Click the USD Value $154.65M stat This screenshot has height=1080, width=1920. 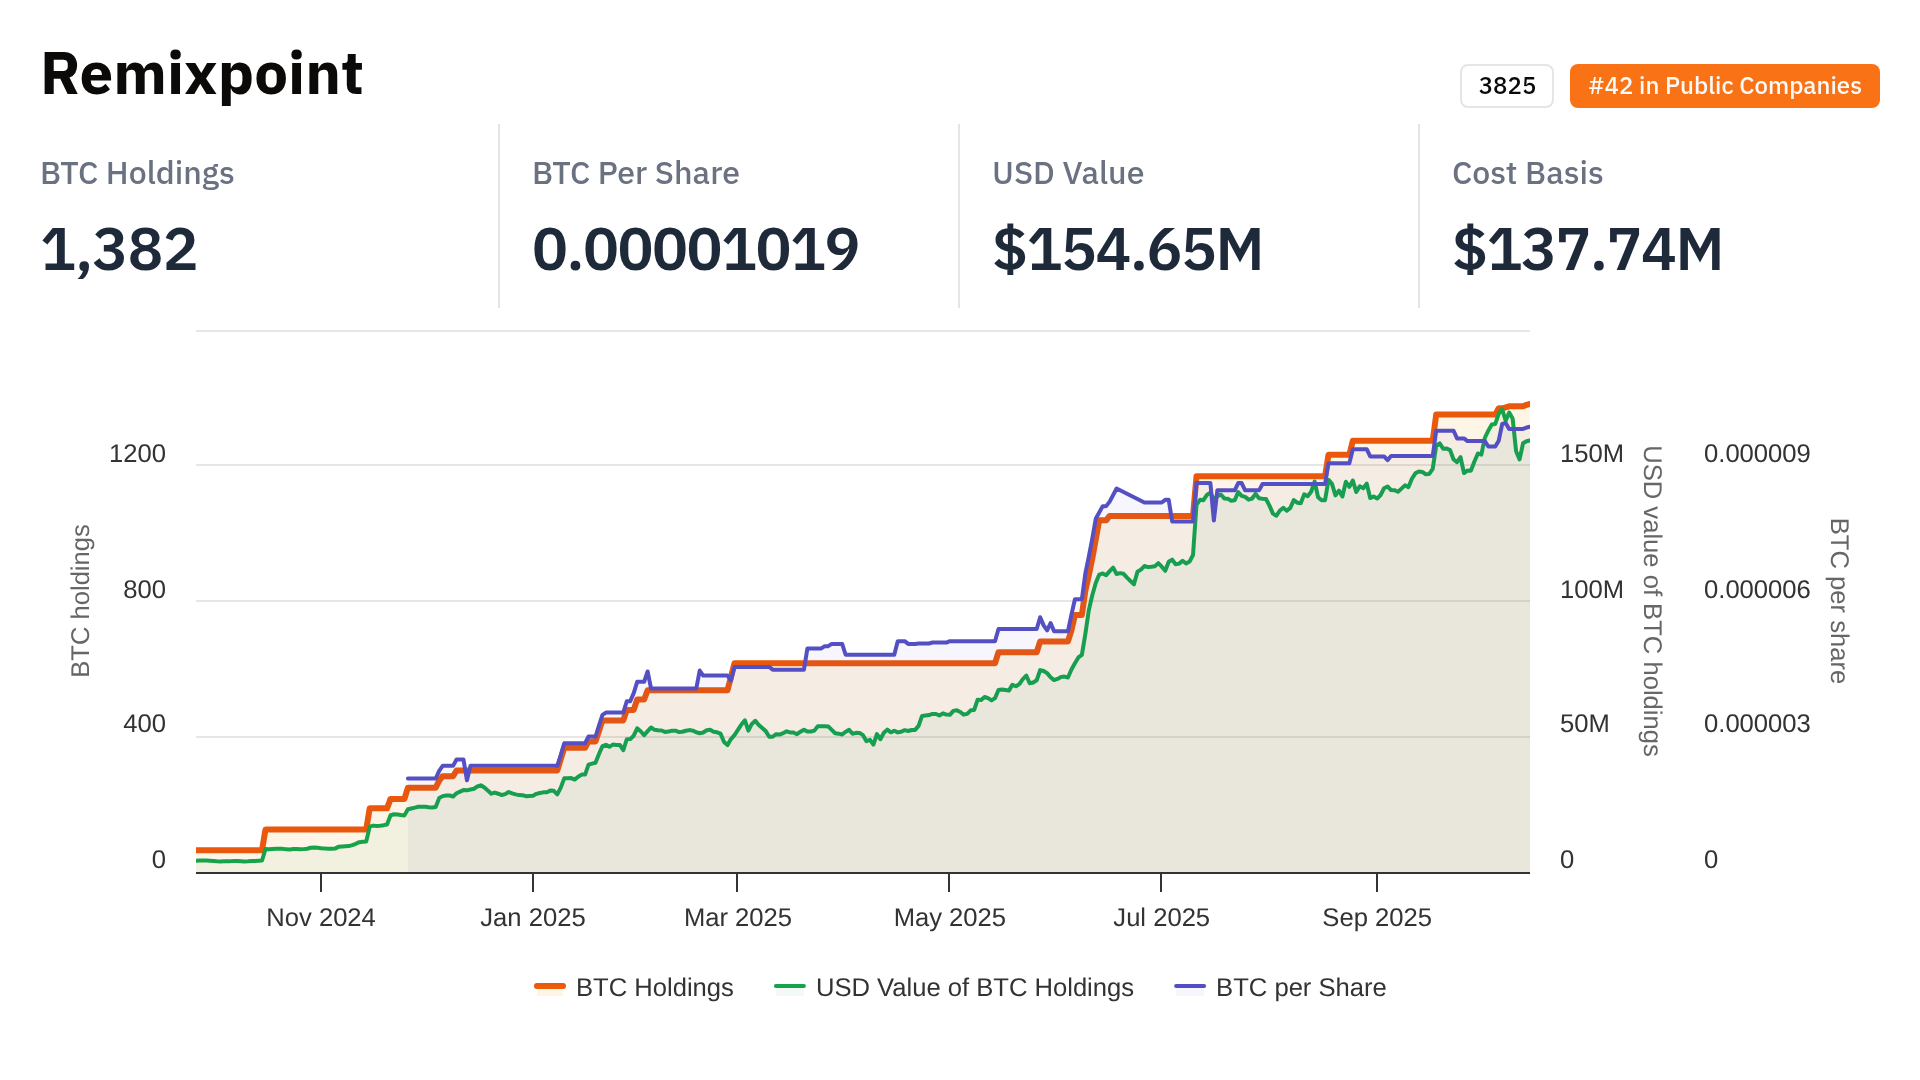[x=1127, y=249]
